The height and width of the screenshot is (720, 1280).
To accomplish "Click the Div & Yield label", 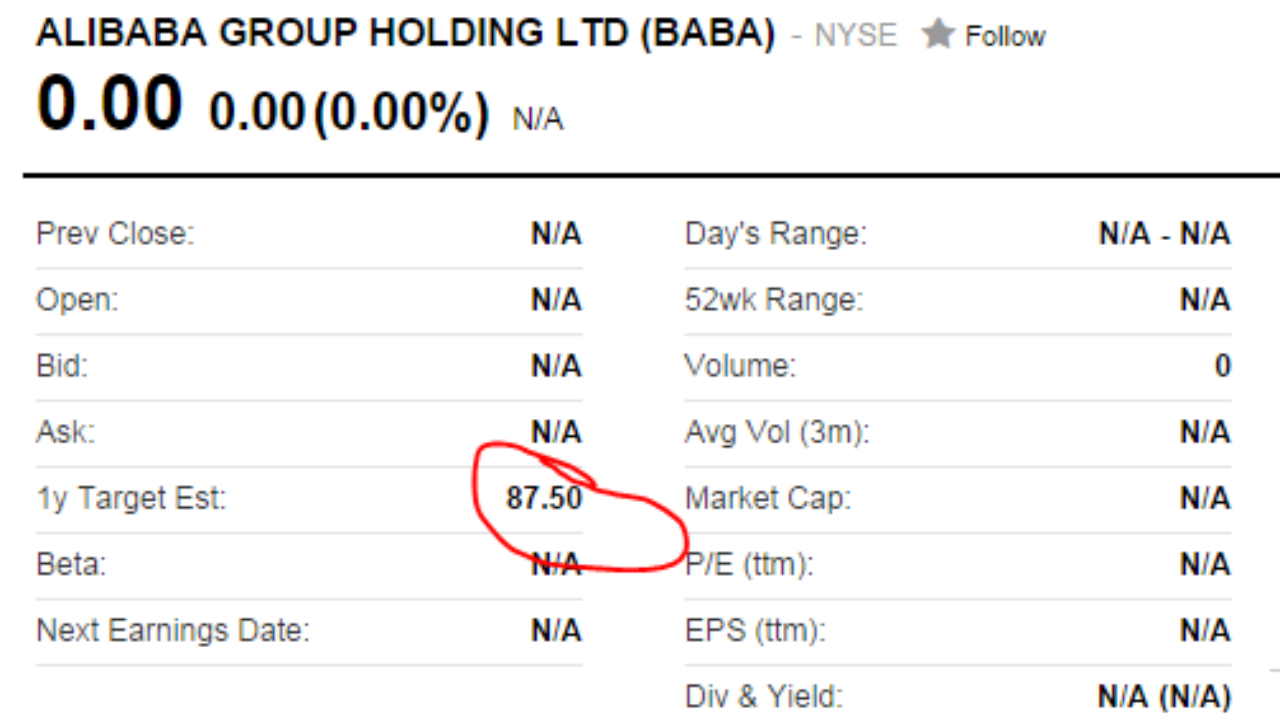I will 764,696.
